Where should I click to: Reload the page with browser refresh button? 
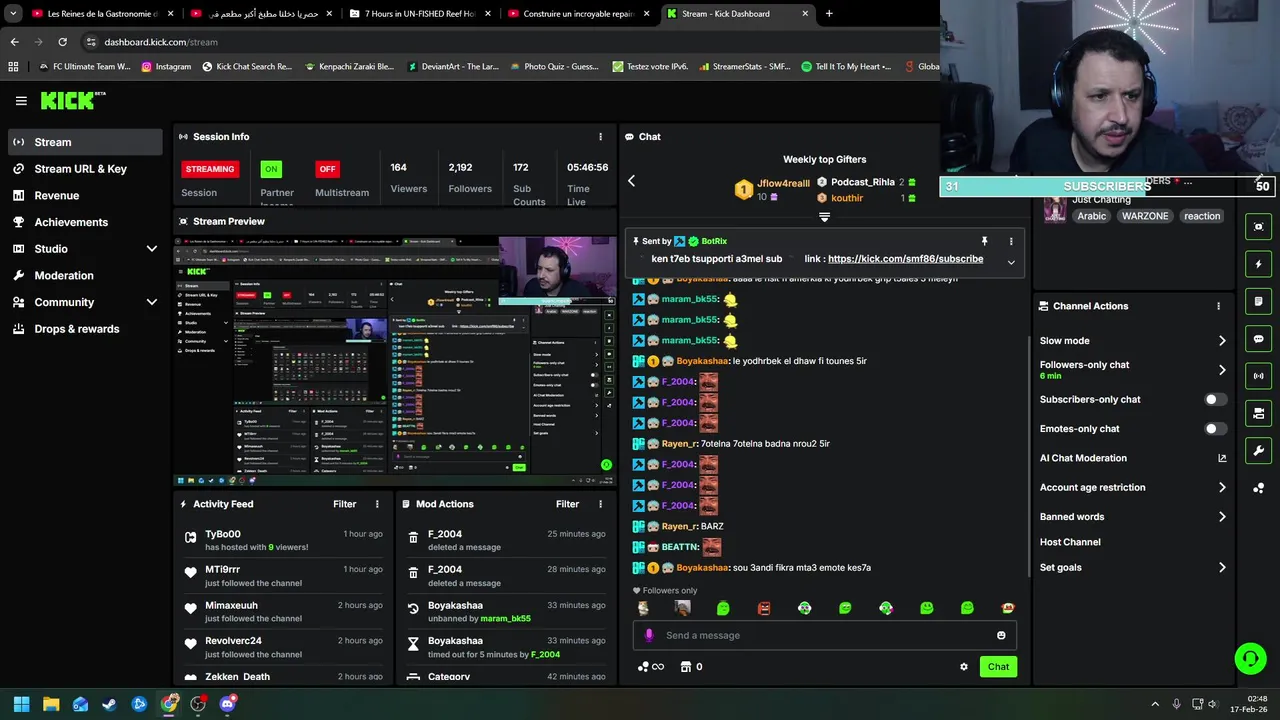[x=62, y=42]
